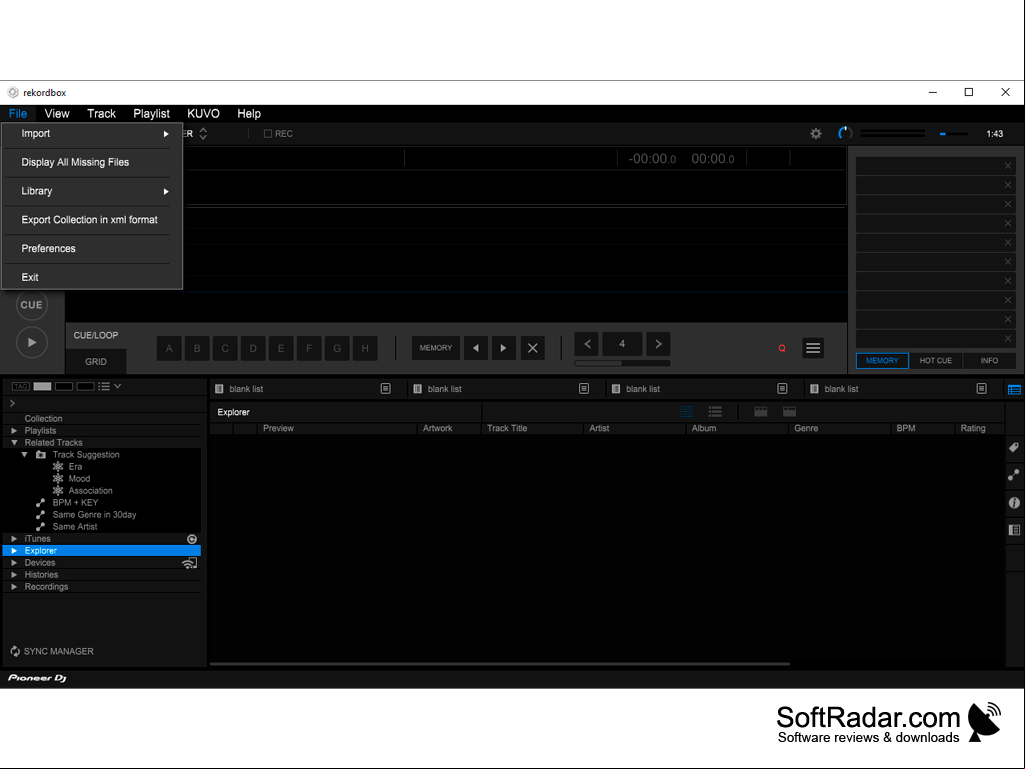Open settings via the gear icon
Image resolution: width=1025 pixels, height=769 pixels.
[x=816, y=133]
